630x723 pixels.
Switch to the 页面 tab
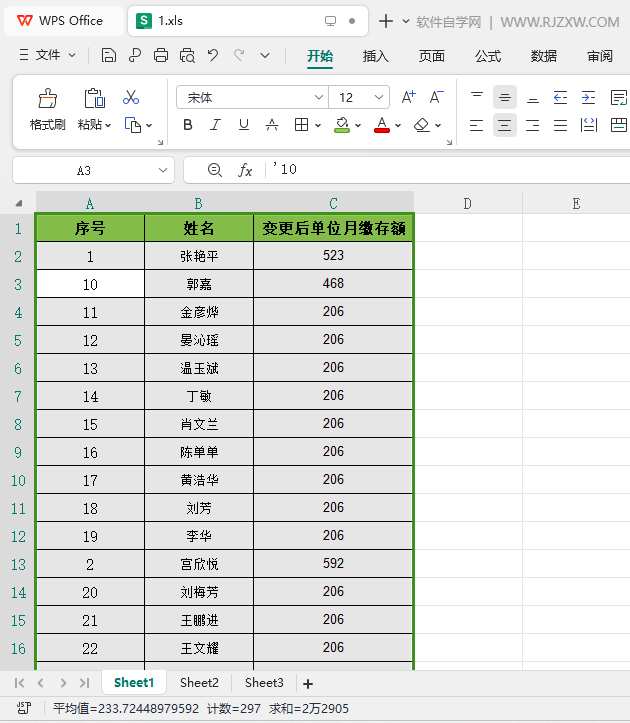(432, 56)
